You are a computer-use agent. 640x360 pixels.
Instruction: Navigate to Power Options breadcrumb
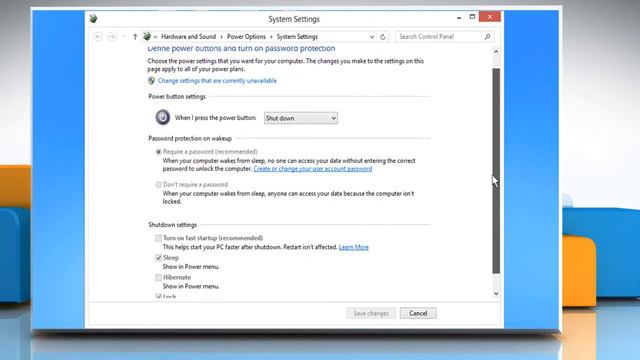[x=246, y=37]
